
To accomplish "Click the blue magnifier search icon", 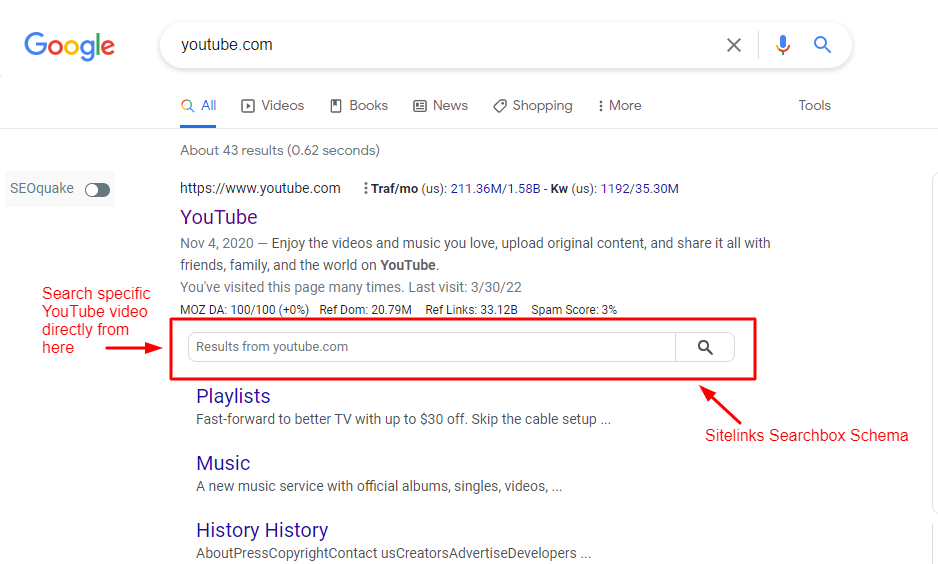I will pyautogui.click(x=822, y=45).
